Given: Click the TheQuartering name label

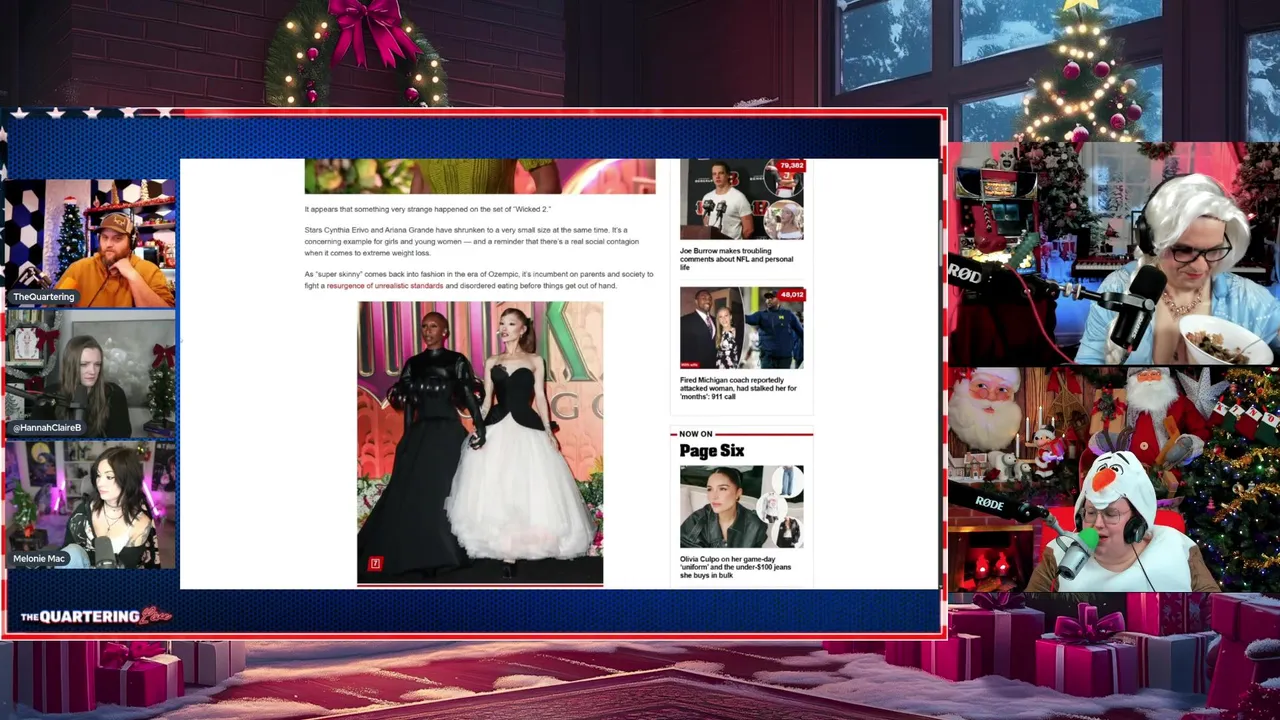Looking at the screenshot, I should (x=43, y=297).
